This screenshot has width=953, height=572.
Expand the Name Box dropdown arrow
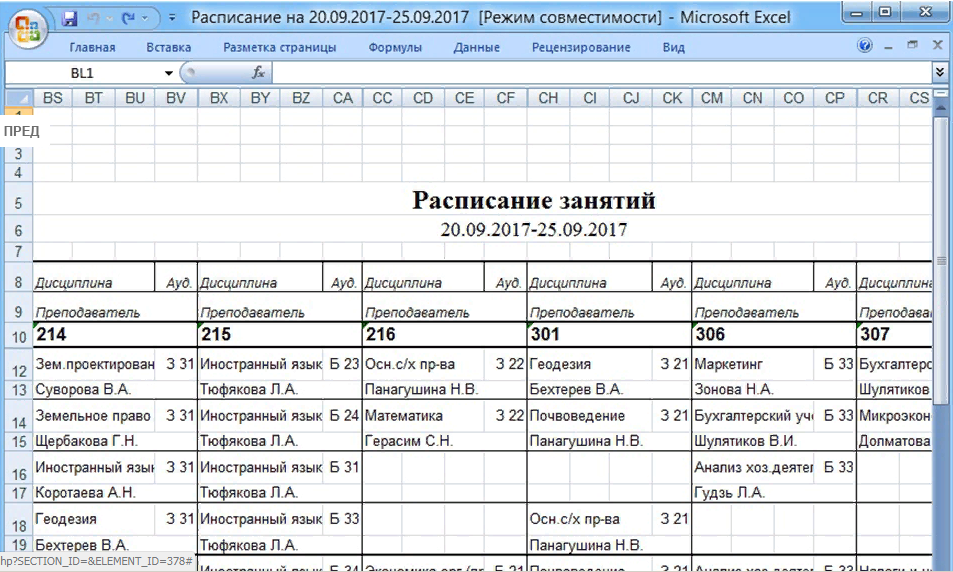(169, 73)
